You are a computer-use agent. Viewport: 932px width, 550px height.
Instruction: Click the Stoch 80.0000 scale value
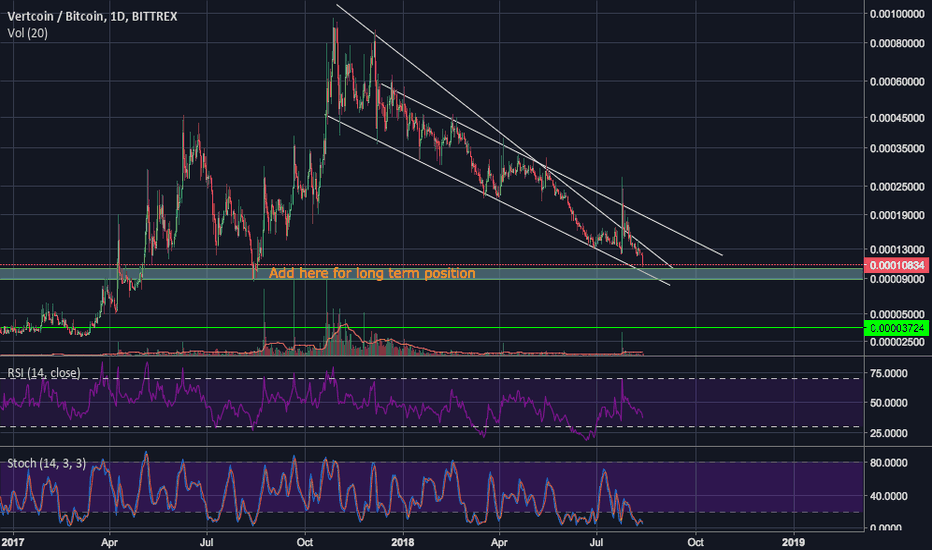(x=889, y=463)
